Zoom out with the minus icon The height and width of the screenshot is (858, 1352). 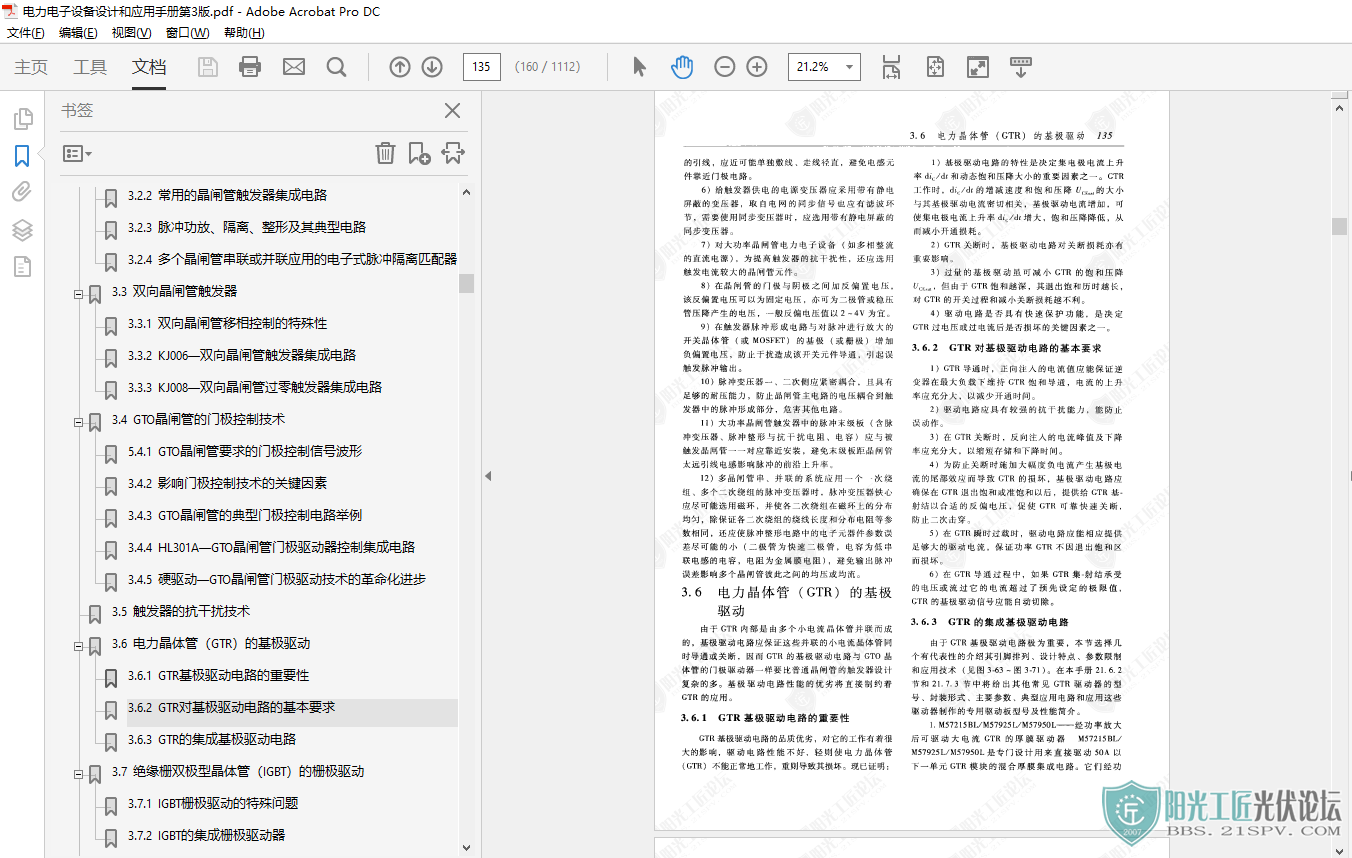pos(725,67)
